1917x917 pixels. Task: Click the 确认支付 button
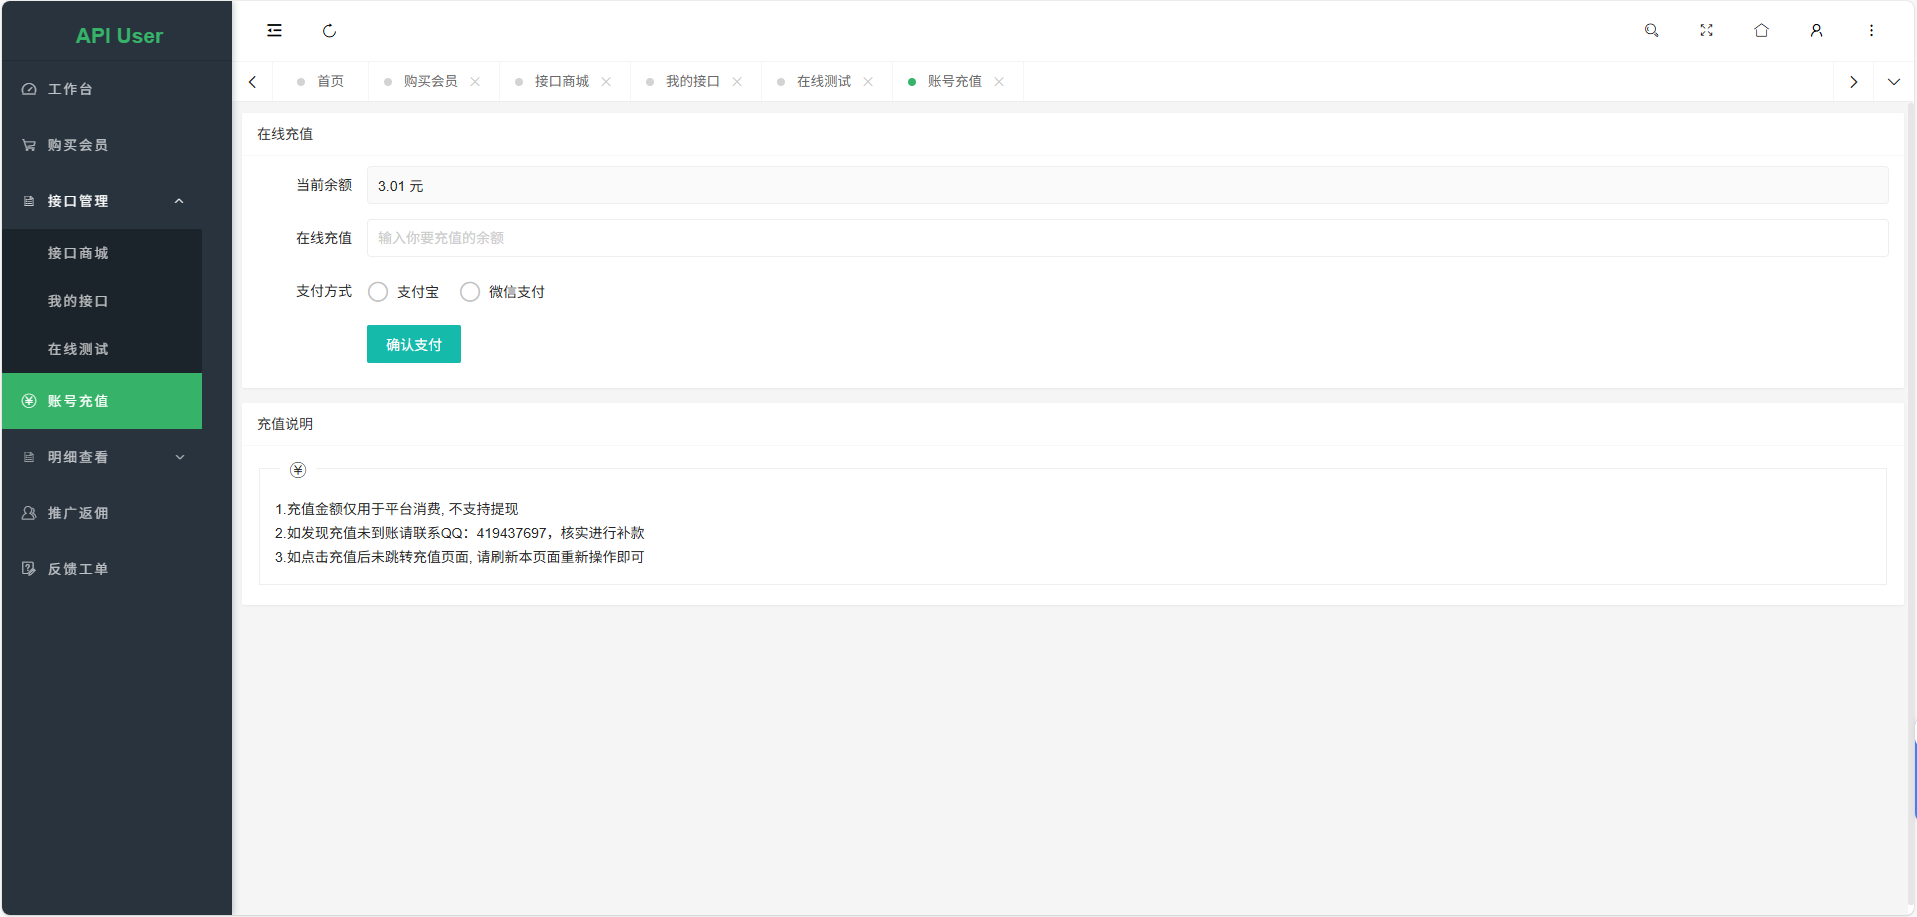(413, 343)
